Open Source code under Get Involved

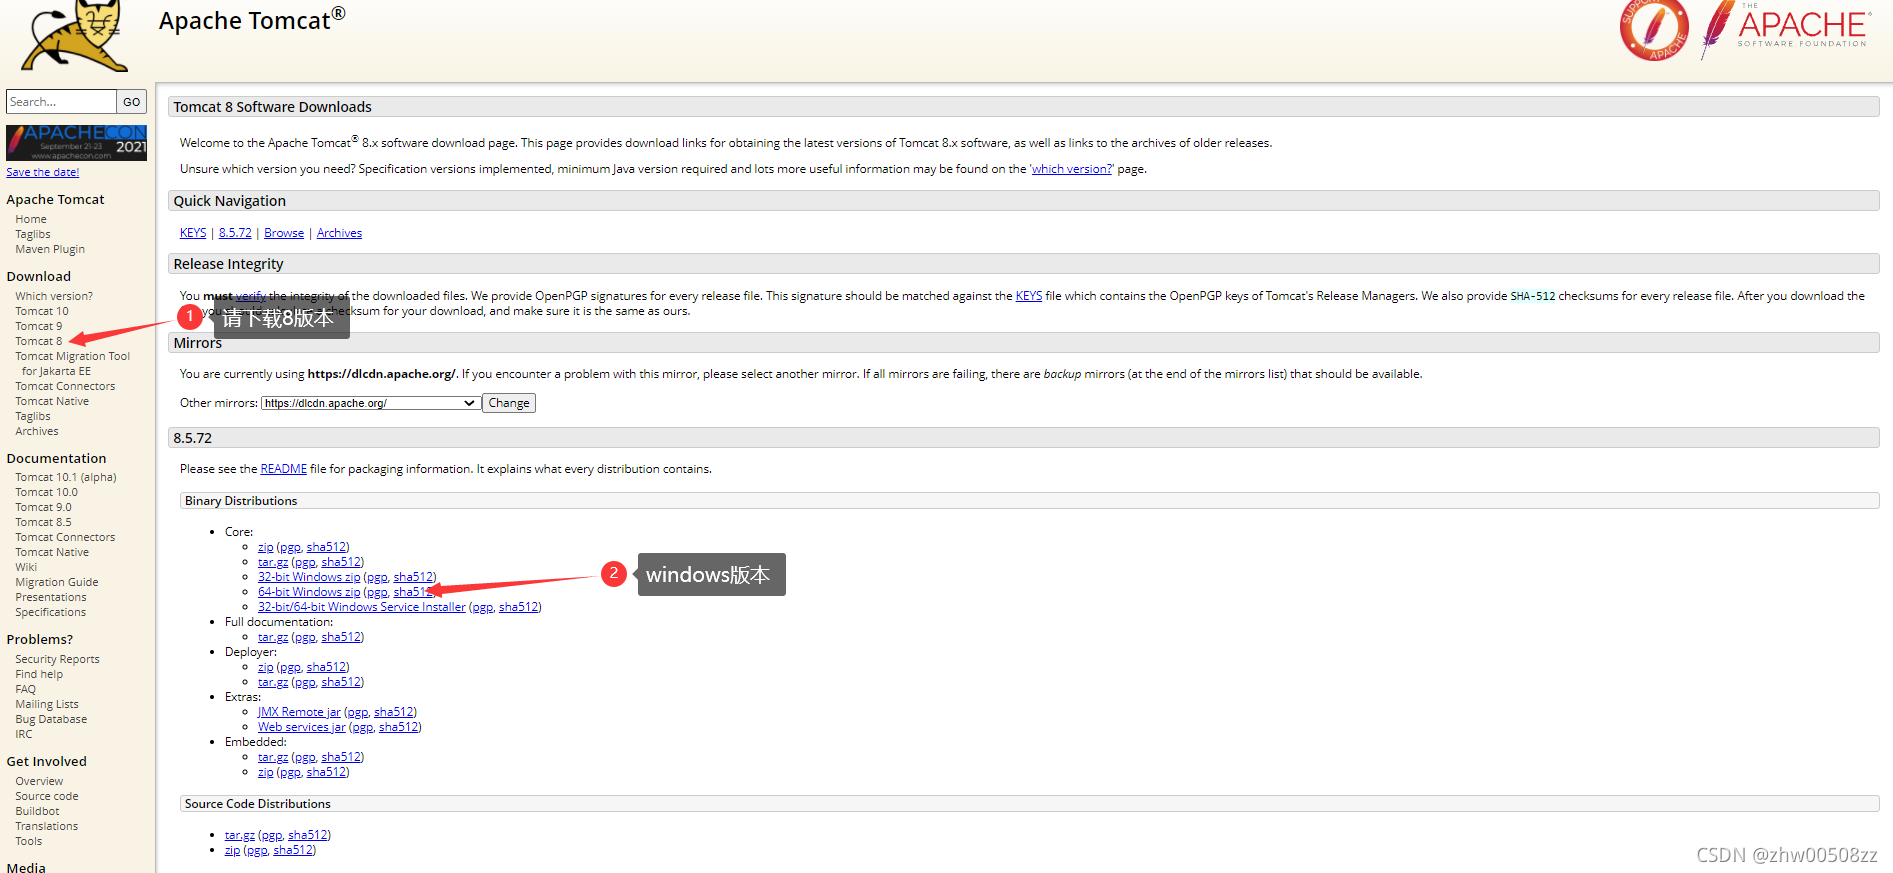click(x=47, y=796)
